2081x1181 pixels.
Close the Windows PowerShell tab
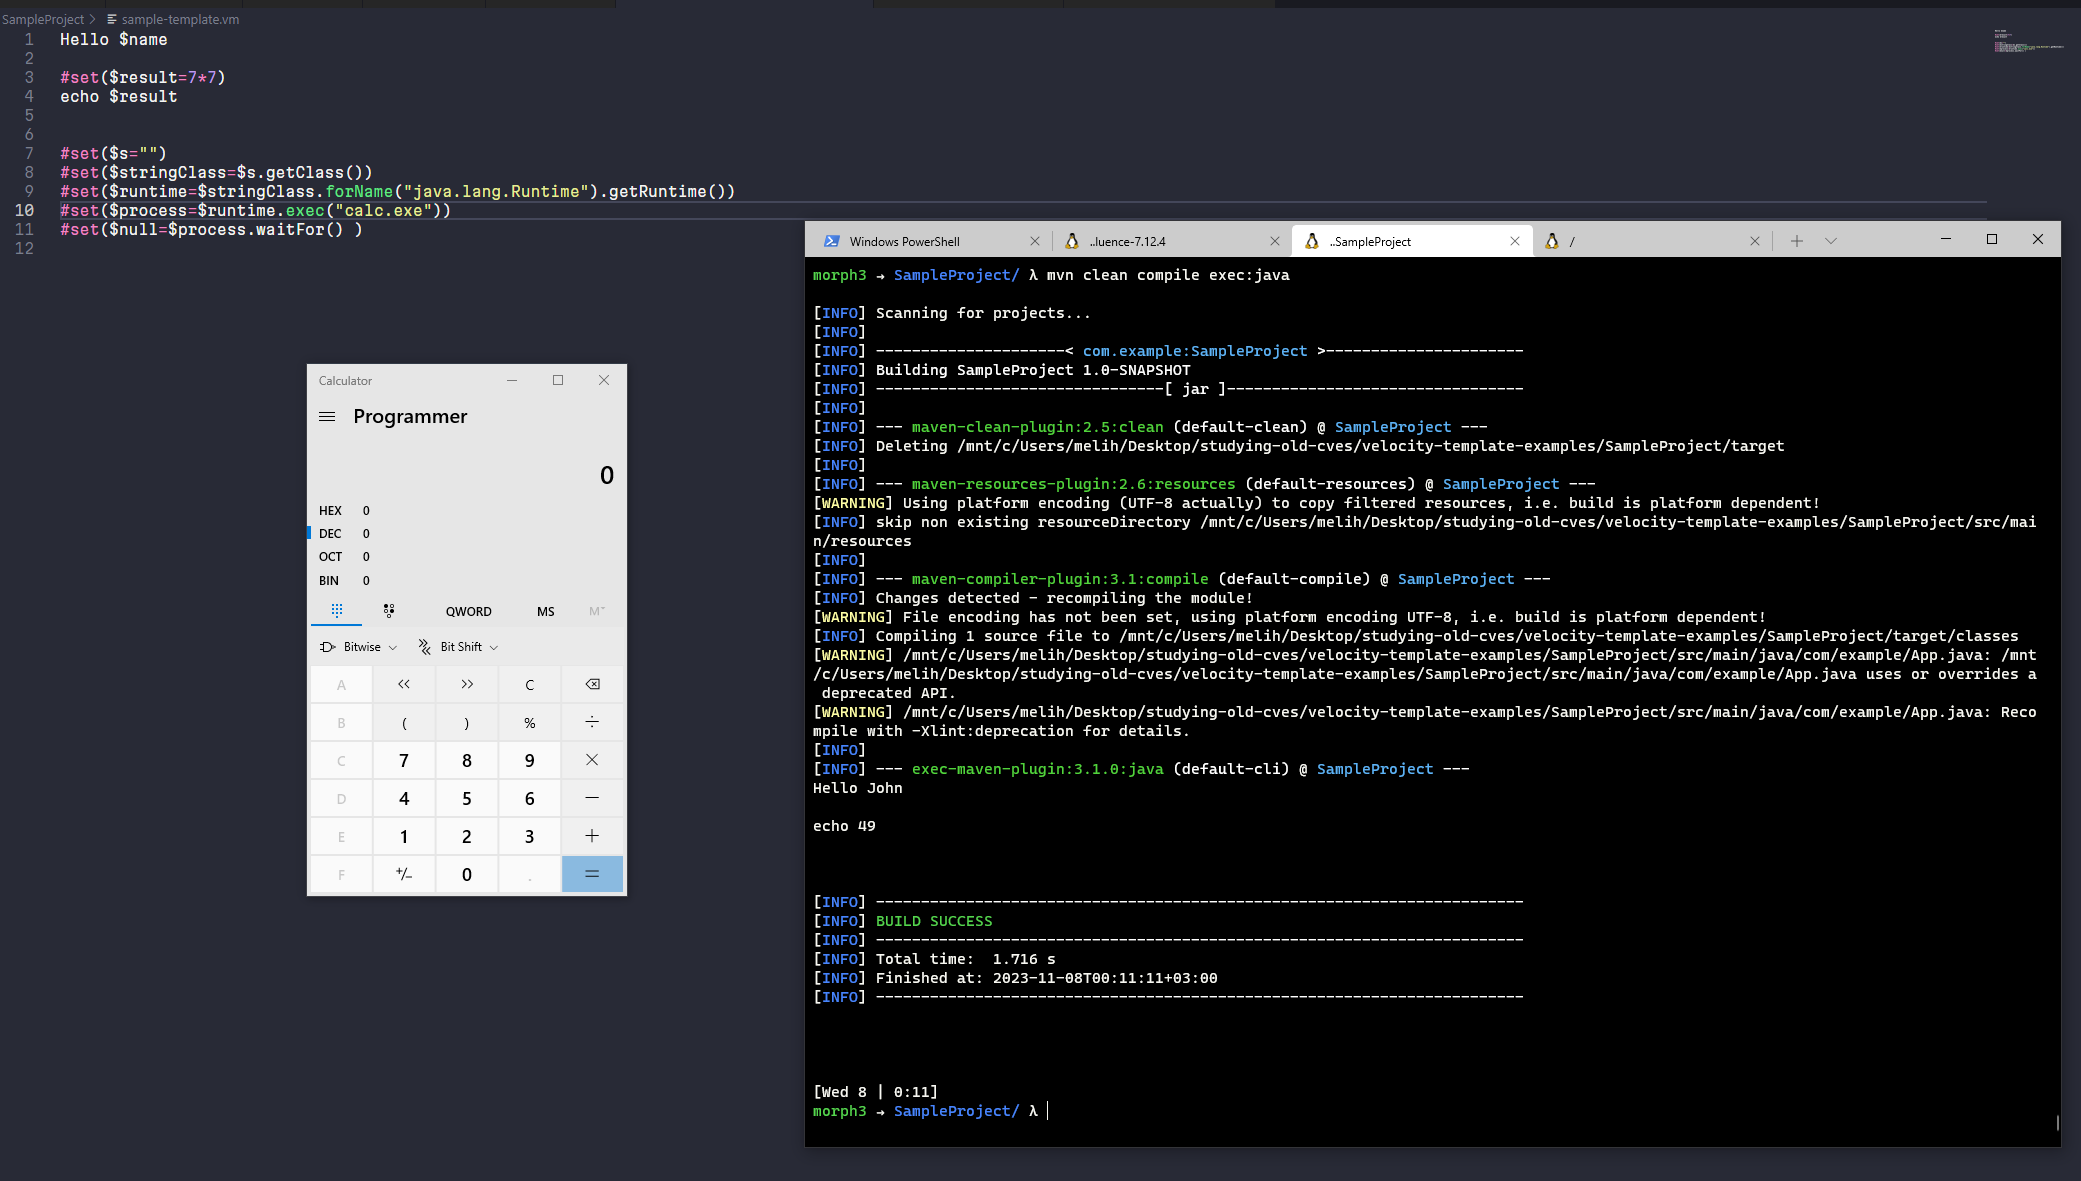pos(1035,241)
